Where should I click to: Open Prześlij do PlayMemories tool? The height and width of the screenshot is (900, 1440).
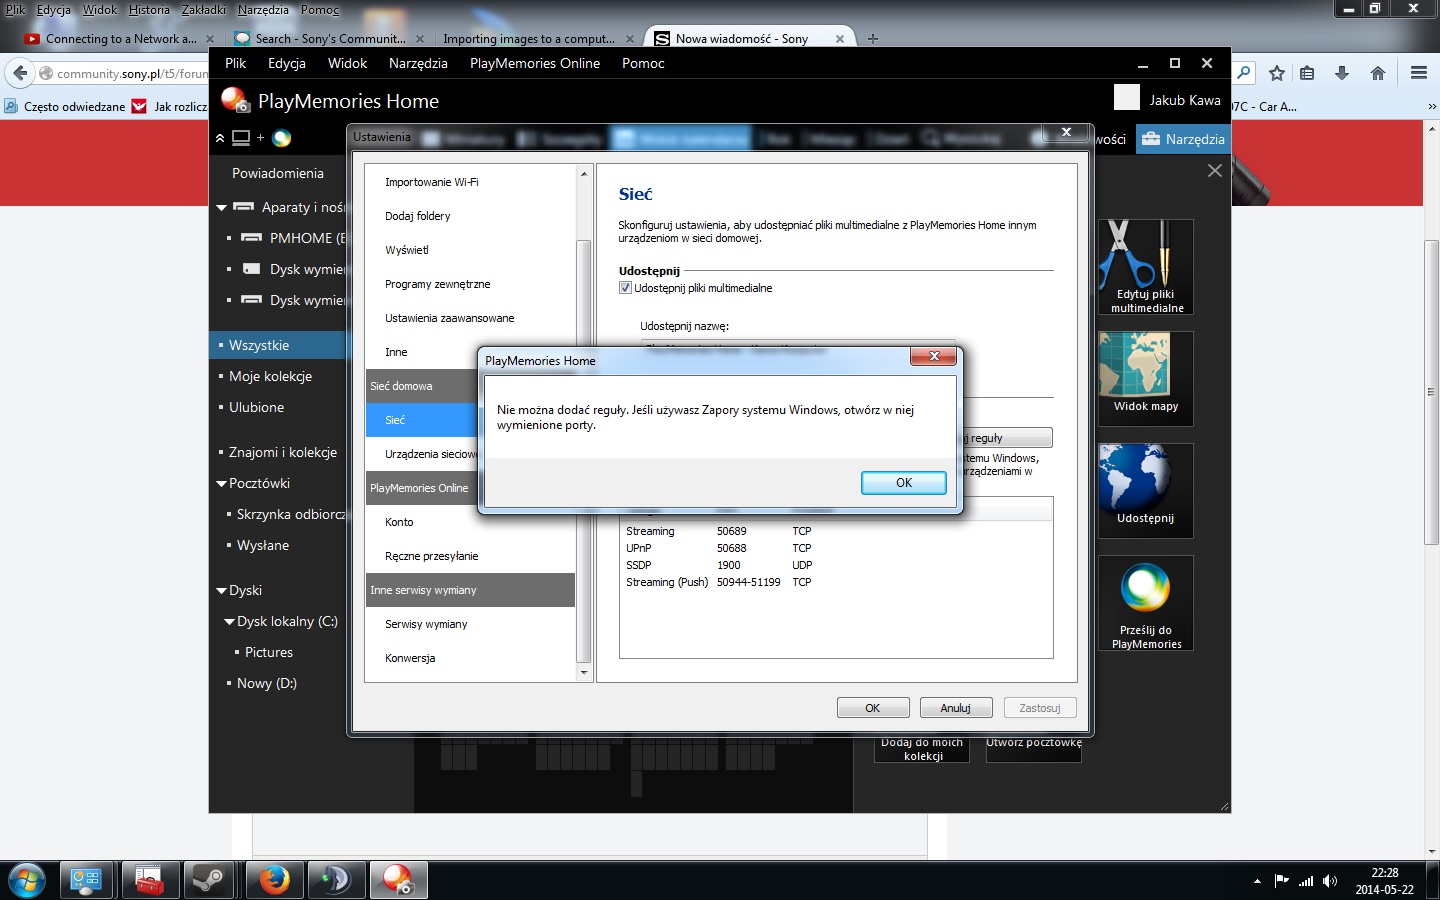pos(1146,603)
